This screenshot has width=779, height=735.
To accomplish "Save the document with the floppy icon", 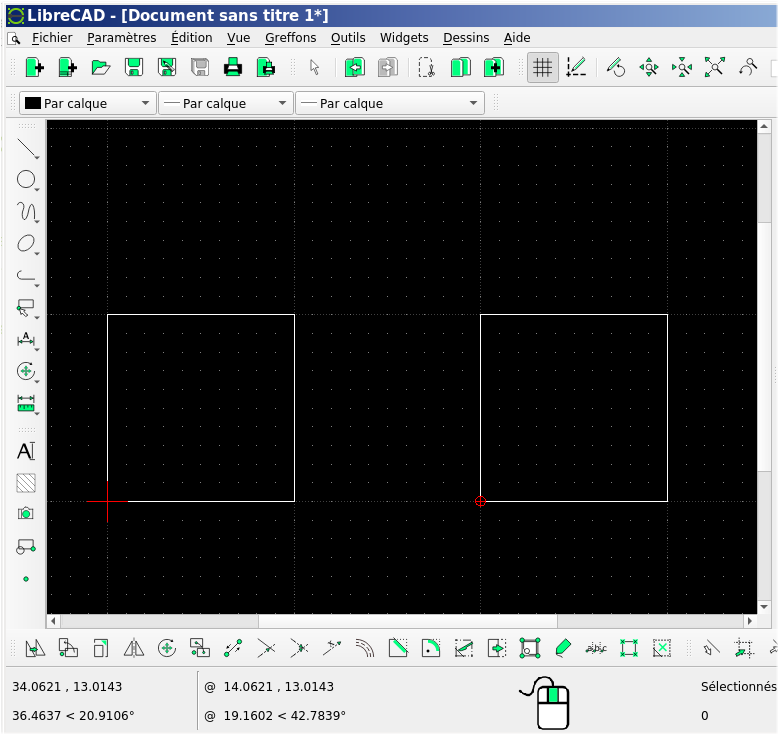I will [134, 67].
